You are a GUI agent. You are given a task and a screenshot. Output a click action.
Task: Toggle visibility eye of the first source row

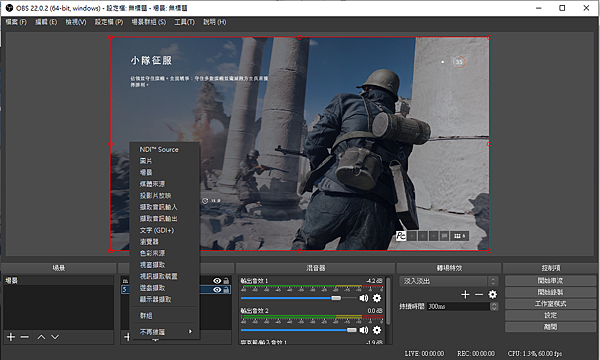[x=217, y=281]
